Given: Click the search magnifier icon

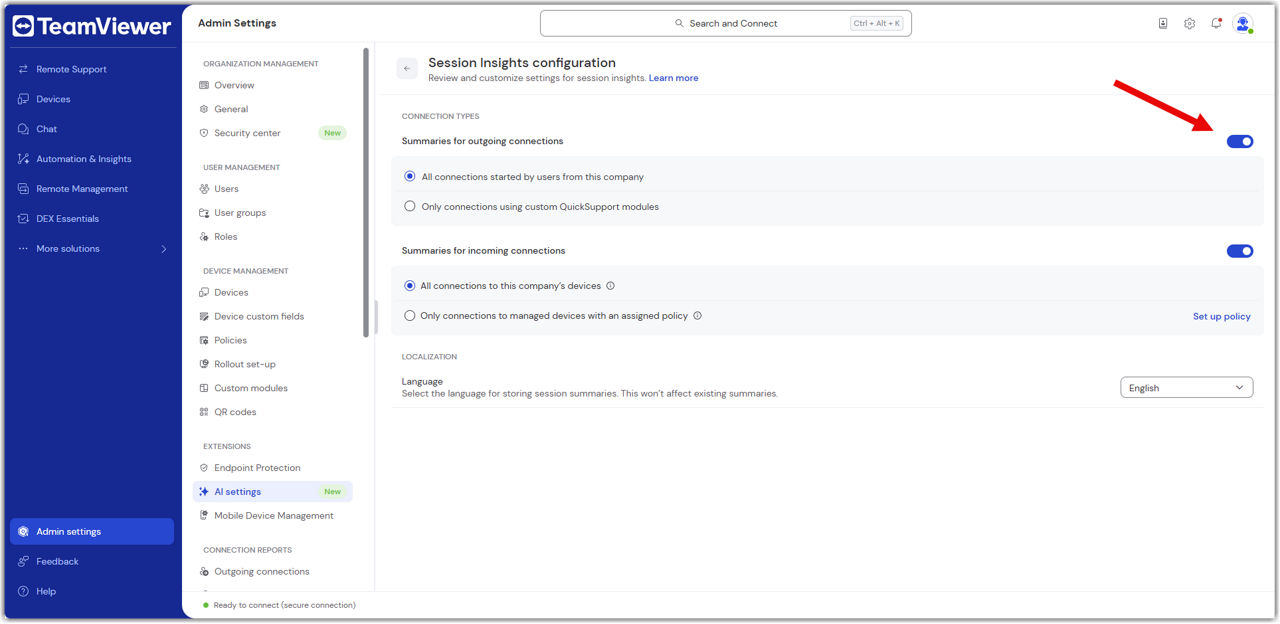Looking at the screenshot, I should (680, 23).
